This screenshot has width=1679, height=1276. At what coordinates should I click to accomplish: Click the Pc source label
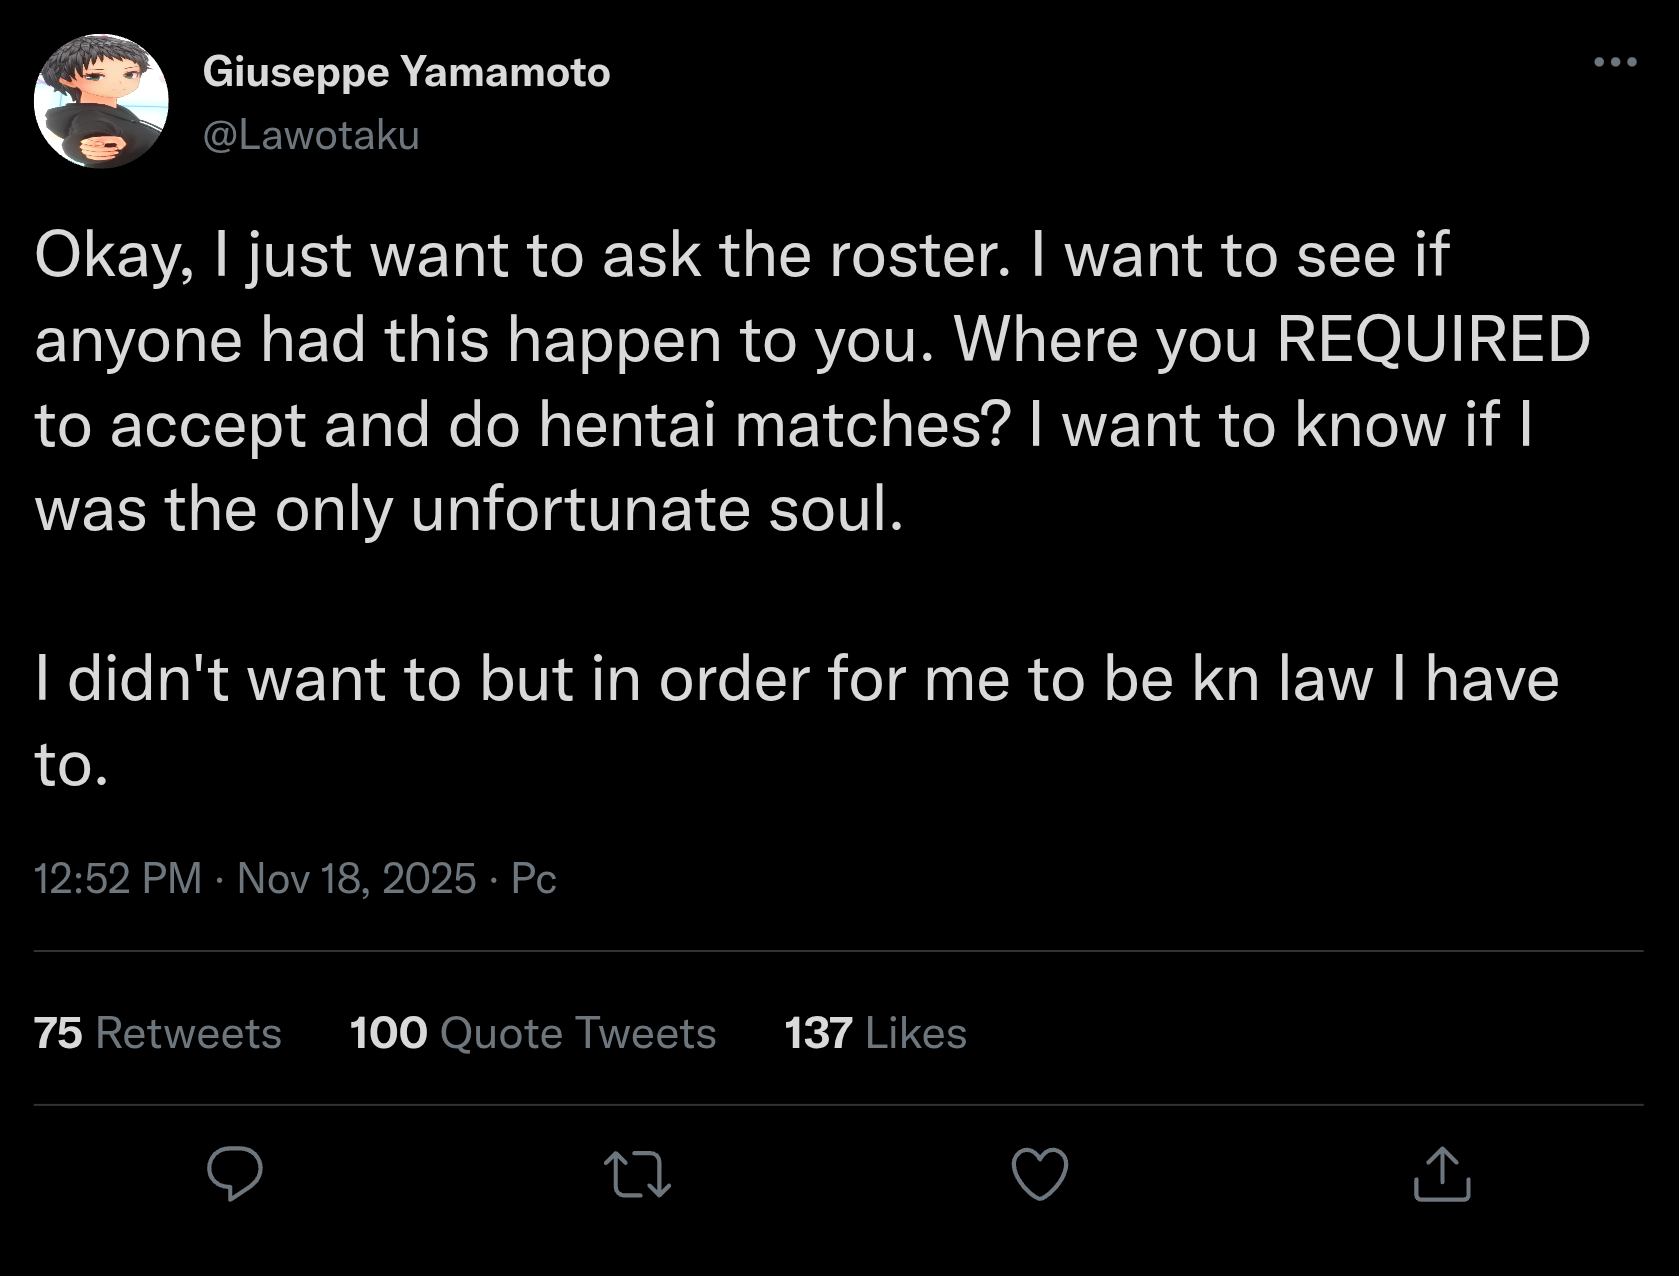coord(533,878)
